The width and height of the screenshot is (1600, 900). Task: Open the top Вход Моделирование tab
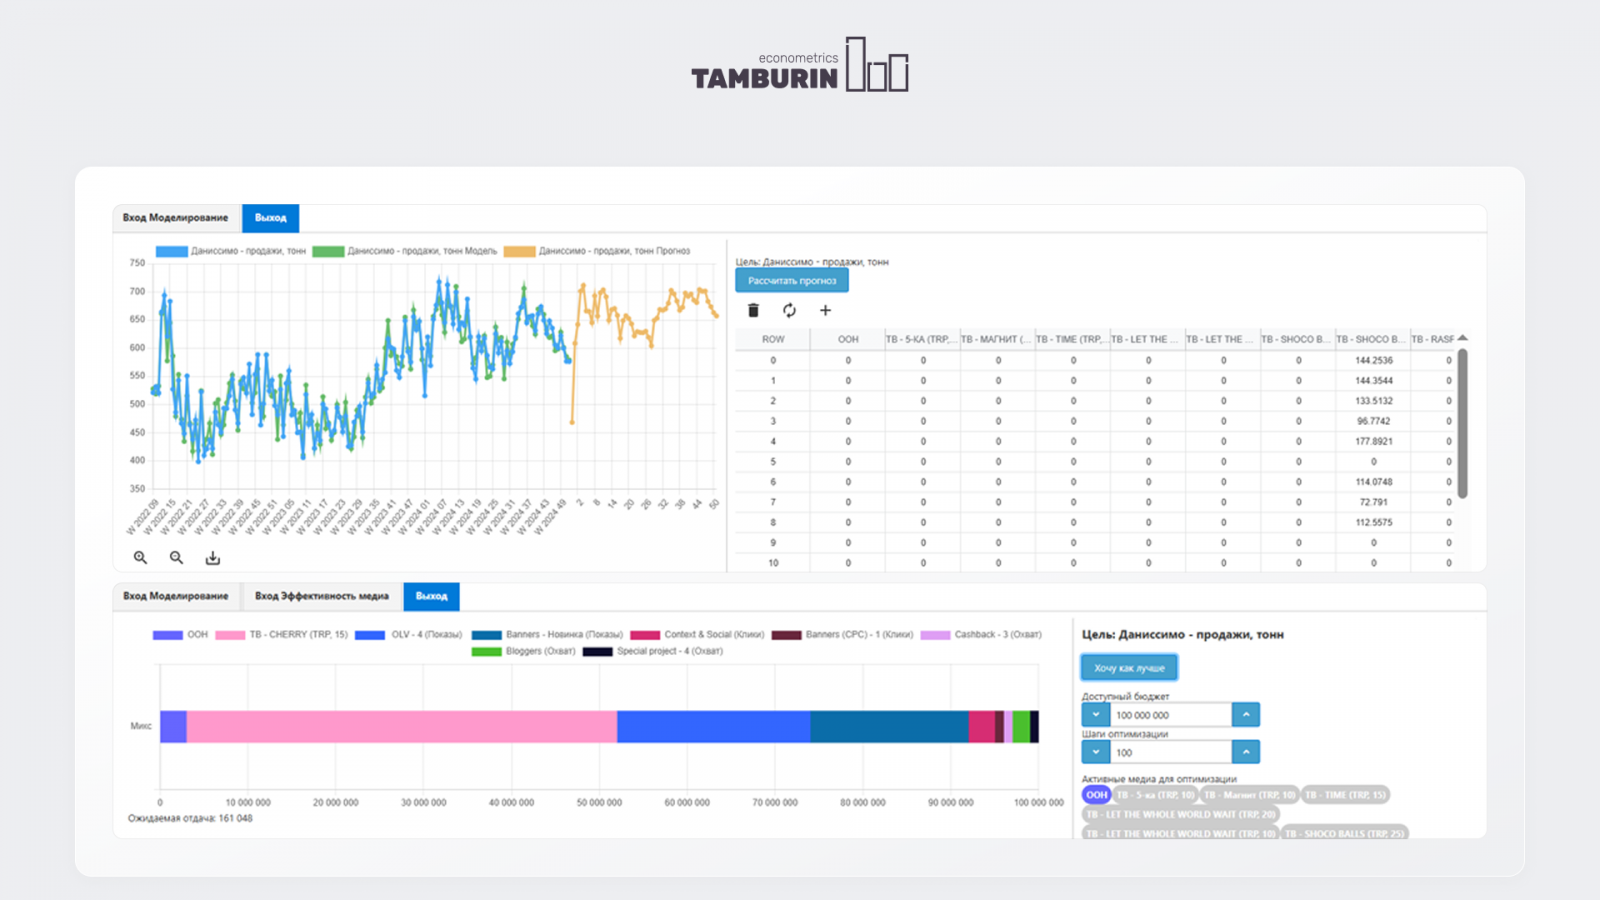click(x=176, y=218)
